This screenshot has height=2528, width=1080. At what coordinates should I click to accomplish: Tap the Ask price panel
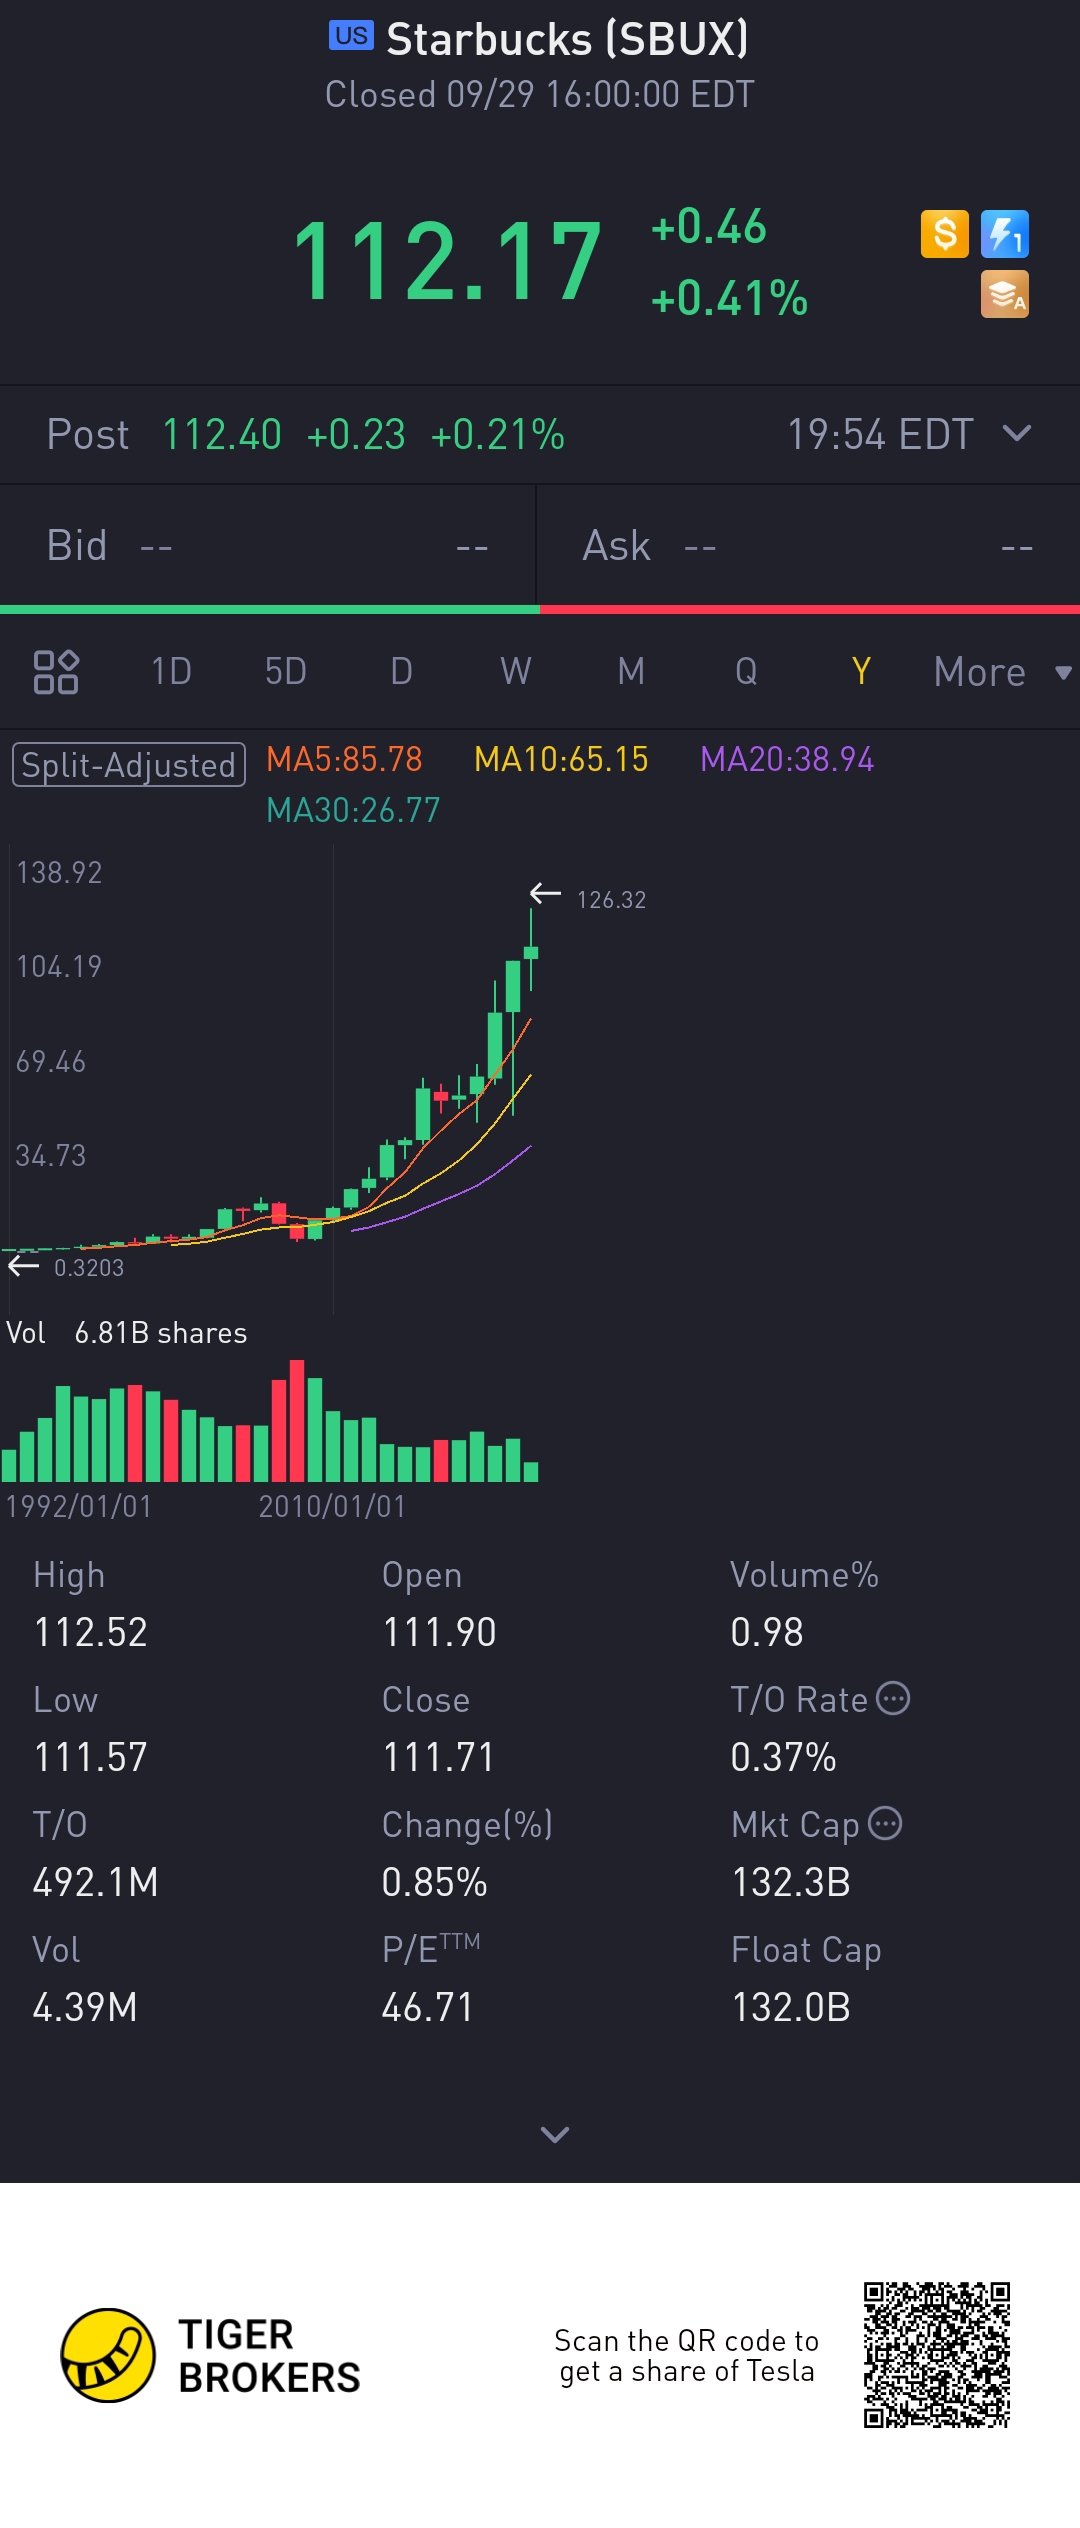click(x=808, y=546)
